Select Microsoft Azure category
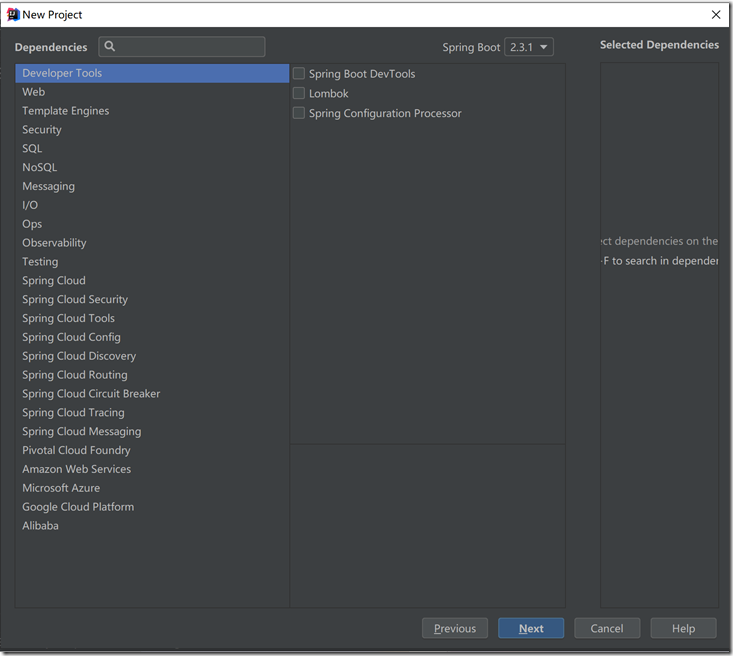The width and height of the screenshot is (733, 656). 152,488
